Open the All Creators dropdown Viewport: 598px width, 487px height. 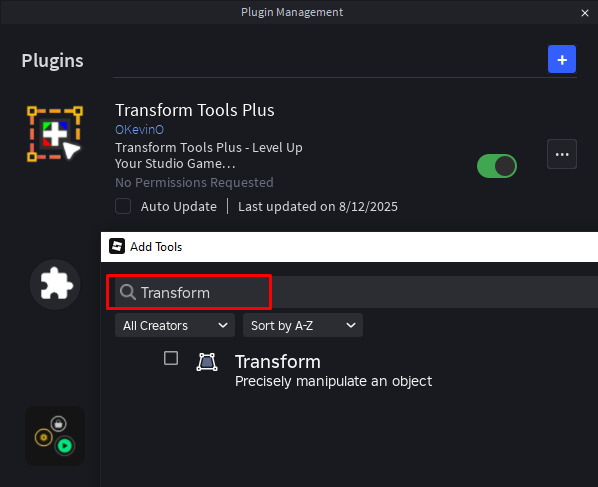pyautogui.click(x=175, y=325)
